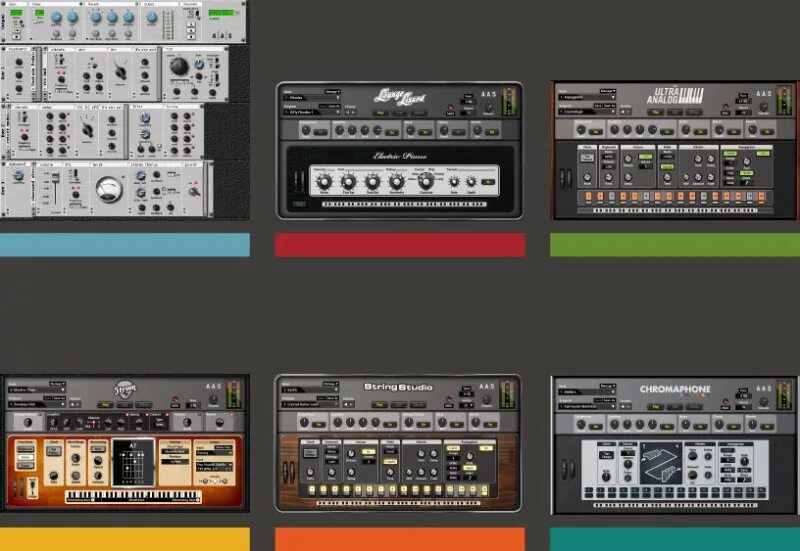Click the Character selector knob in Lounge Lizard

pyautogui.click(x=426, y=181)
